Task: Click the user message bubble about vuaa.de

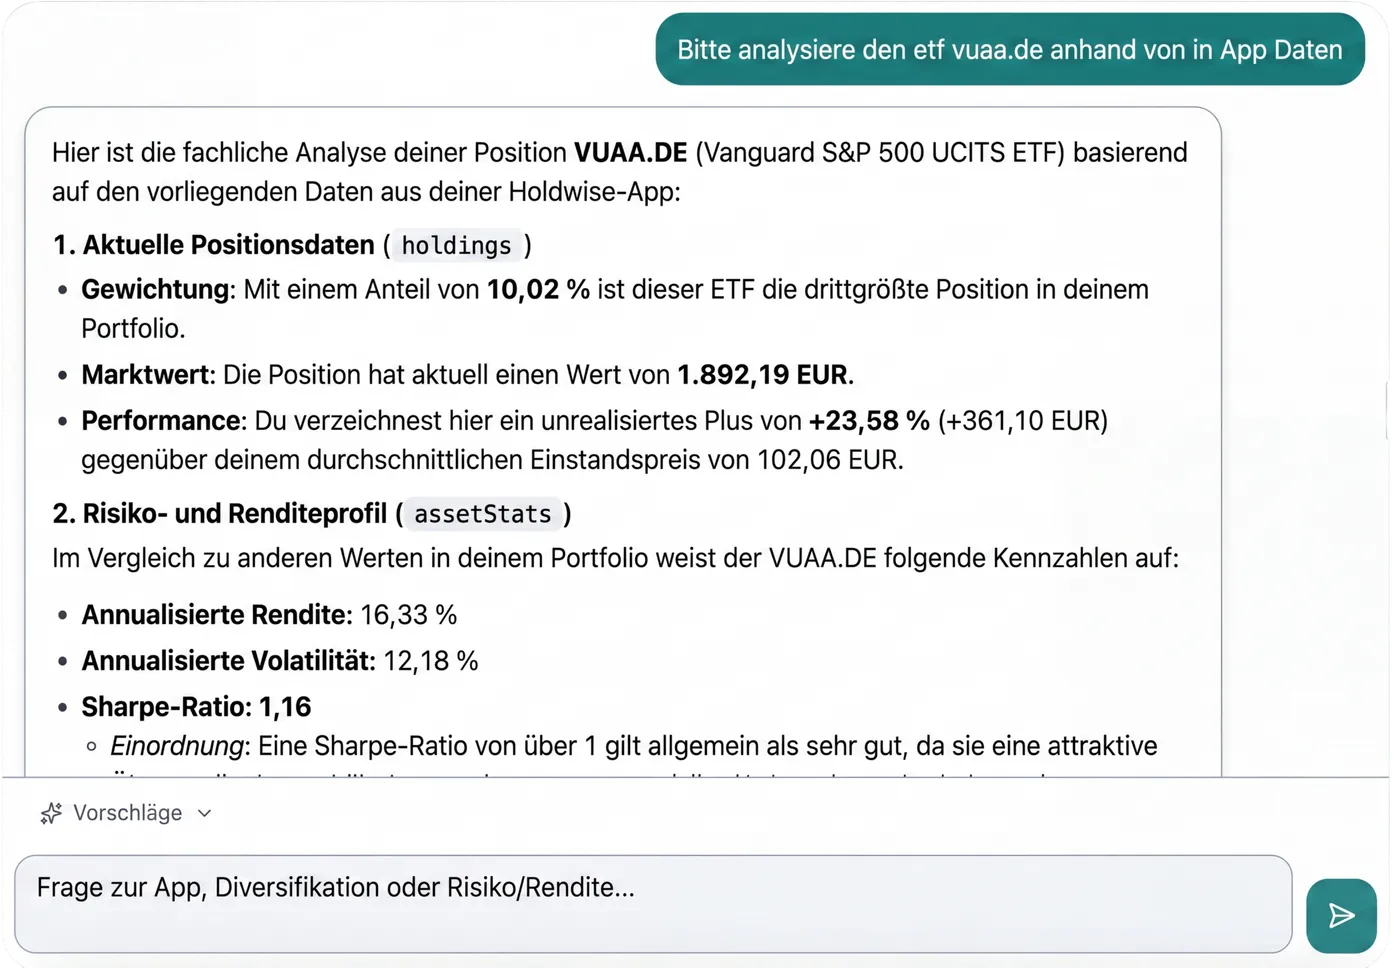Action: point(1010,49)
